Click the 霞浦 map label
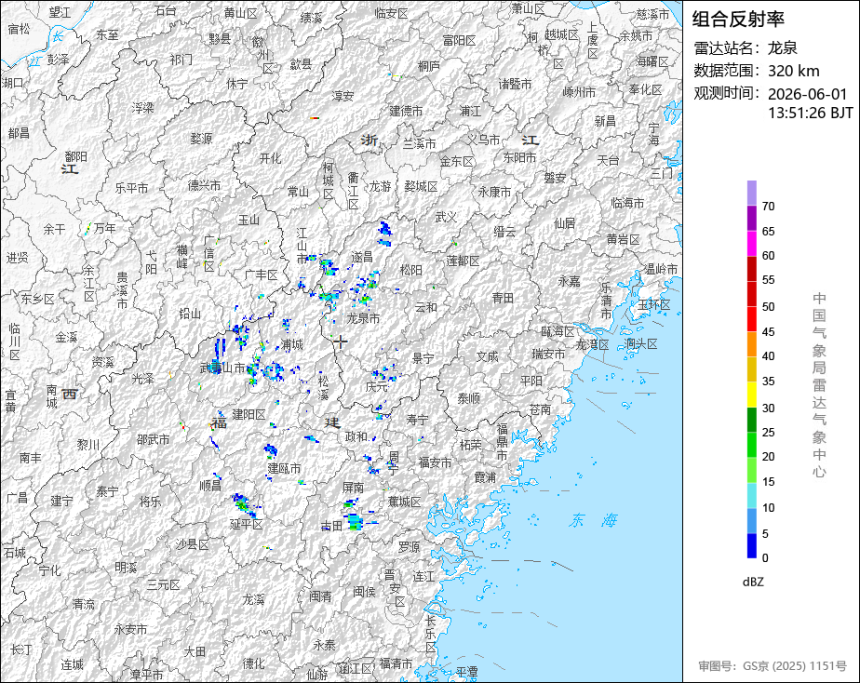This screenshot has height=683, width=860. (485, 477)
